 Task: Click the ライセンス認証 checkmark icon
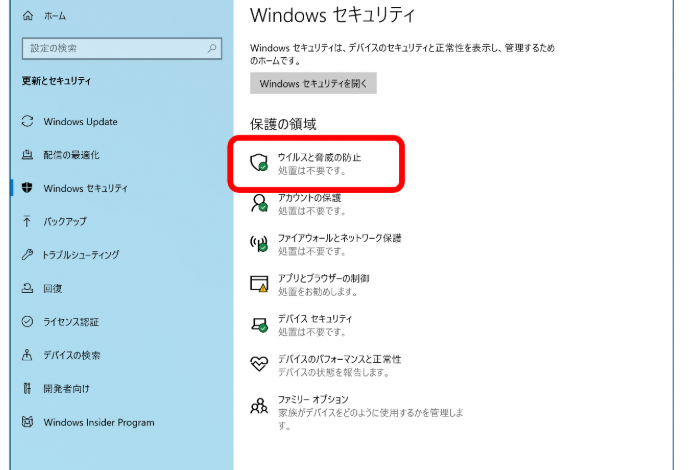[x=27, y=322]
